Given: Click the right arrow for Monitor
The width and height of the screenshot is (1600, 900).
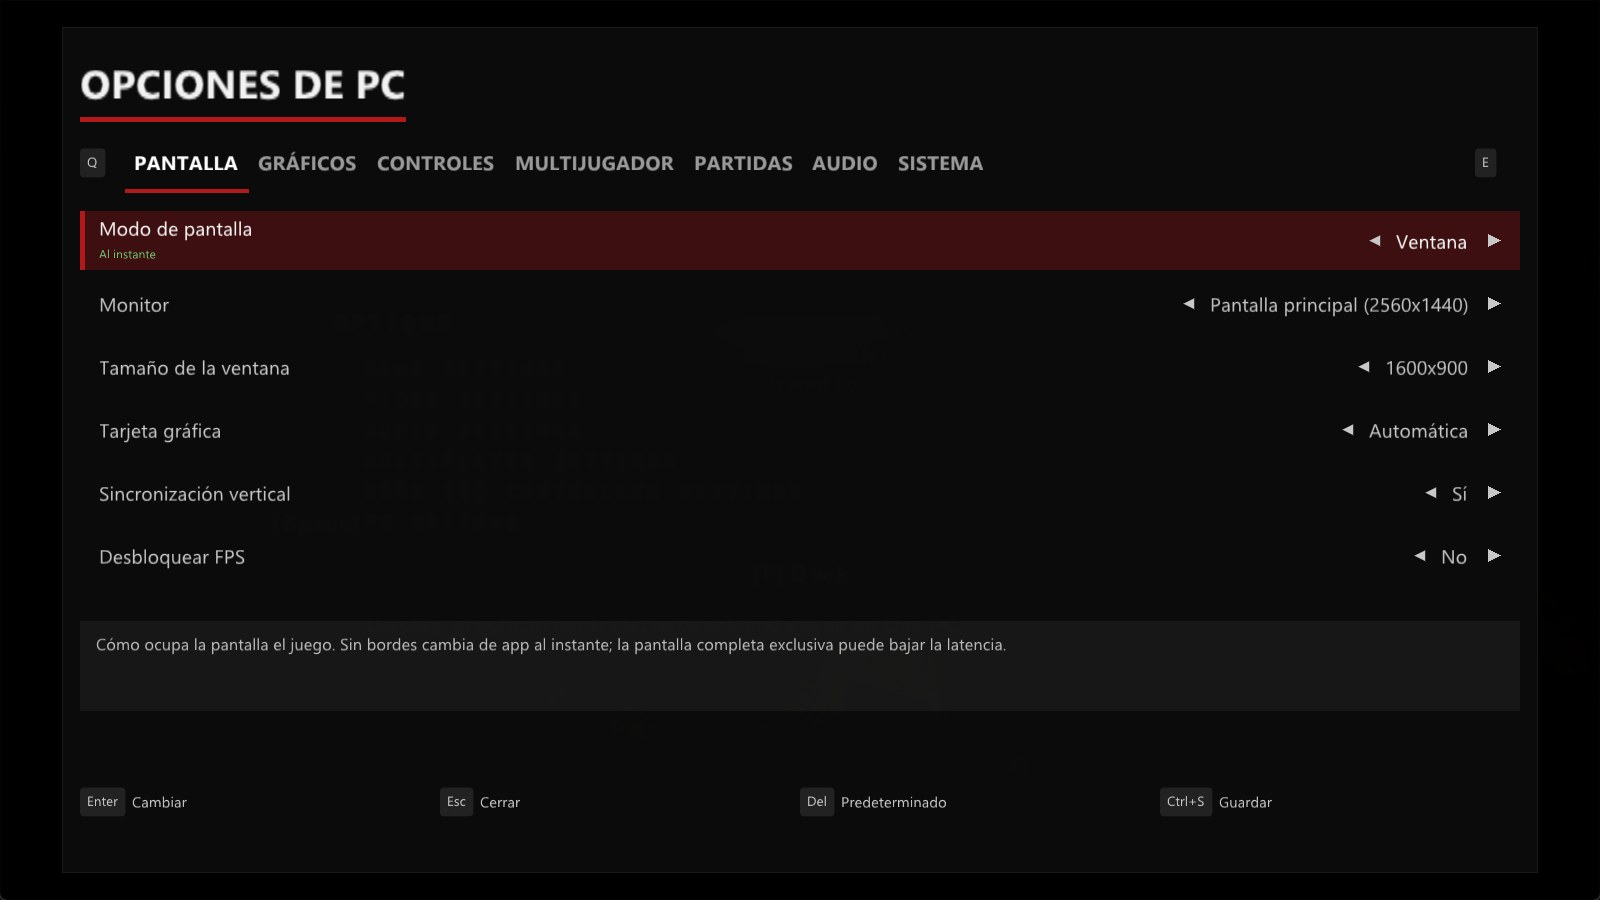Looking at the screenshot, I should pyautogui.click(x=1494, y=304).
